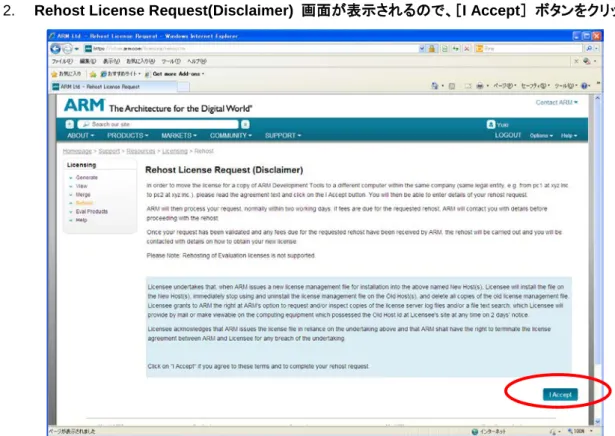615x436 pixels.
Task: Open the ABOUT navigation menu
Action: [x=80, y=135]
